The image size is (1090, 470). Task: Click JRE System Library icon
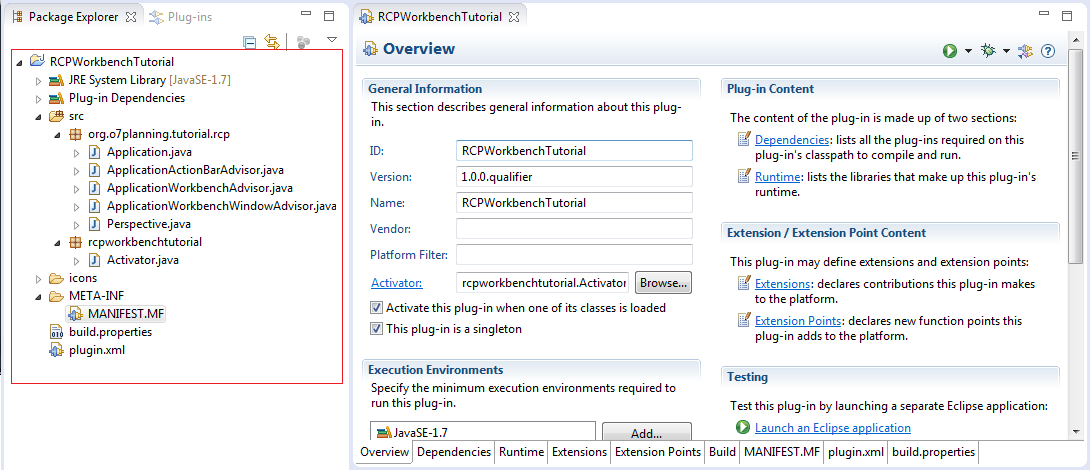56,80
